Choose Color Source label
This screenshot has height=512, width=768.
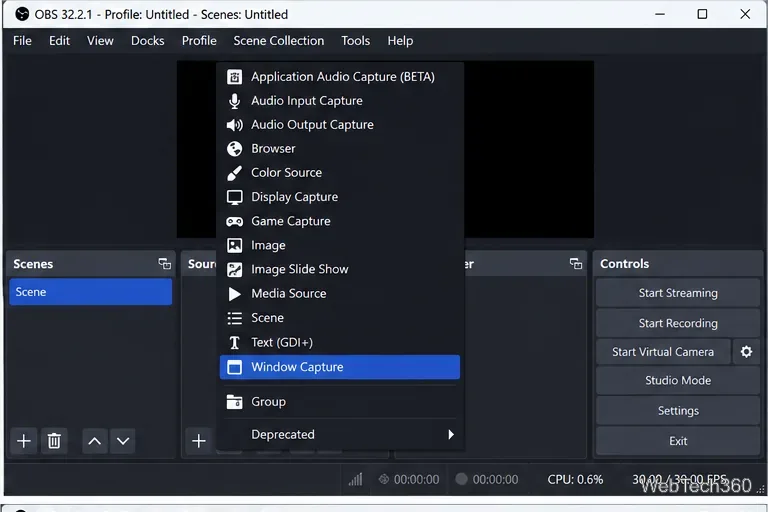coord(287,173)
